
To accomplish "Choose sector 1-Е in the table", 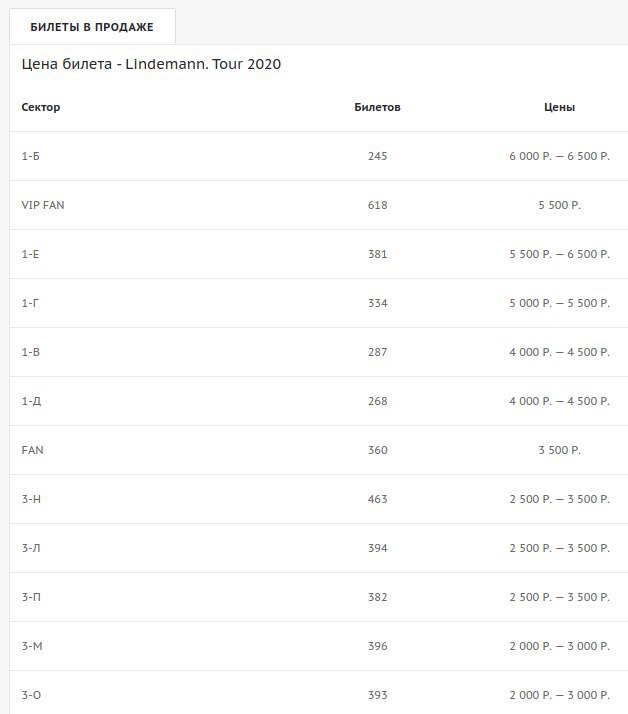I will pos(319,254).
